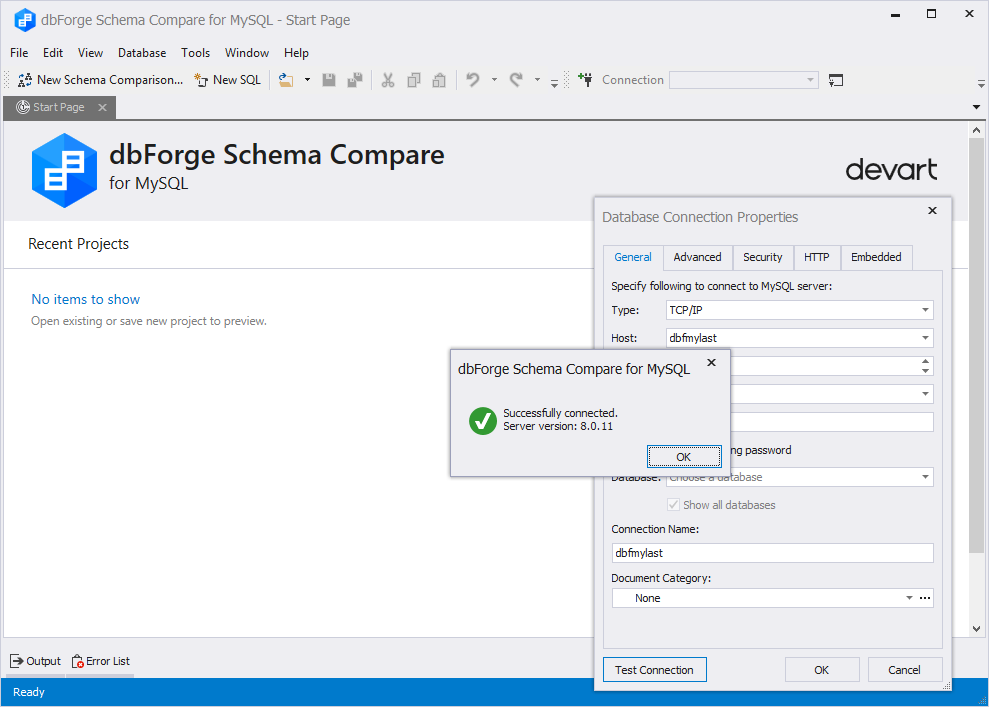Screen dimensions: 989x707
Task: Click the Save disk icon
Action: (329, 80)
